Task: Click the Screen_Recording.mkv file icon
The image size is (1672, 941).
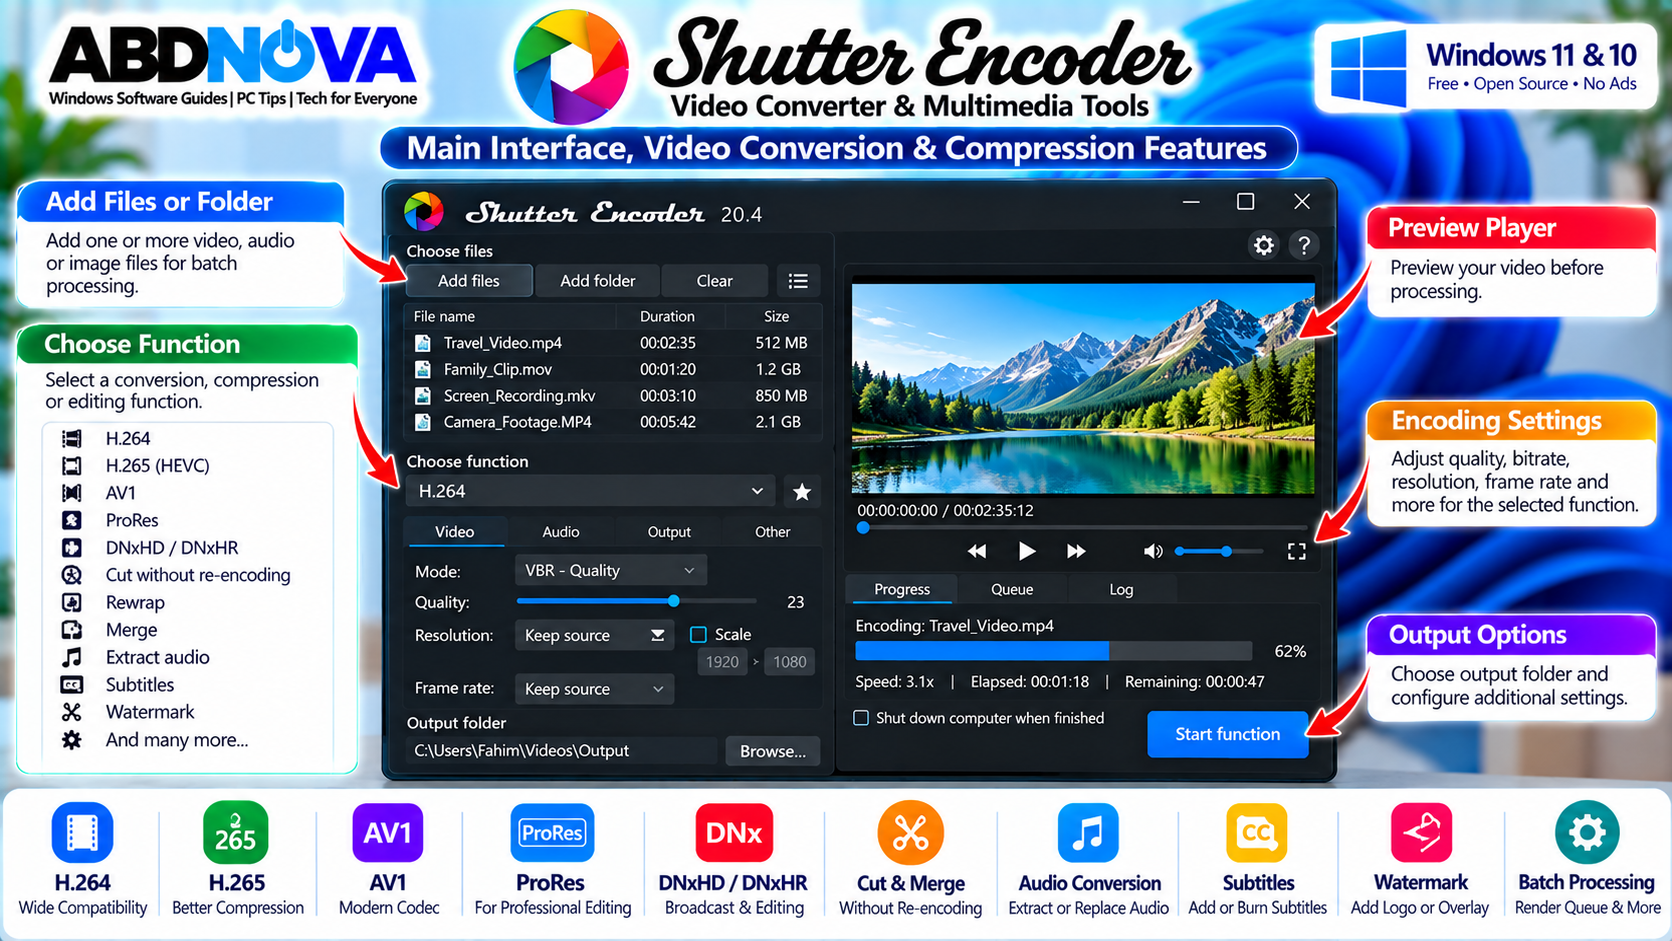Action: (x=423, y=396)
